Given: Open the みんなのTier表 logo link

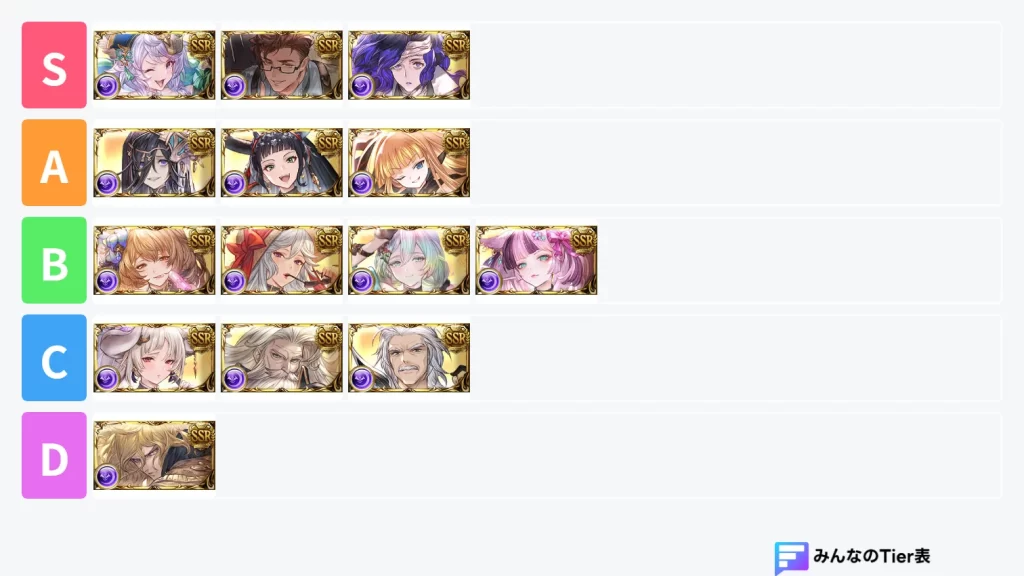Looking at the screenshot, I should tap(852, 557).
